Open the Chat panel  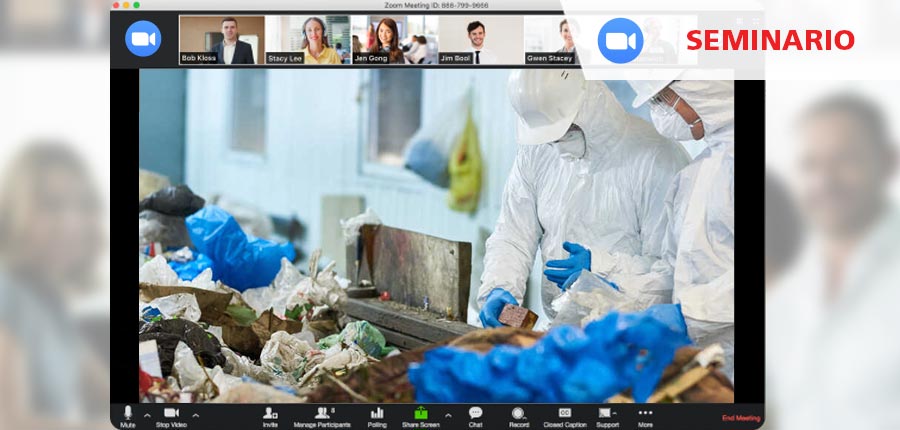(x=475, y=413)
